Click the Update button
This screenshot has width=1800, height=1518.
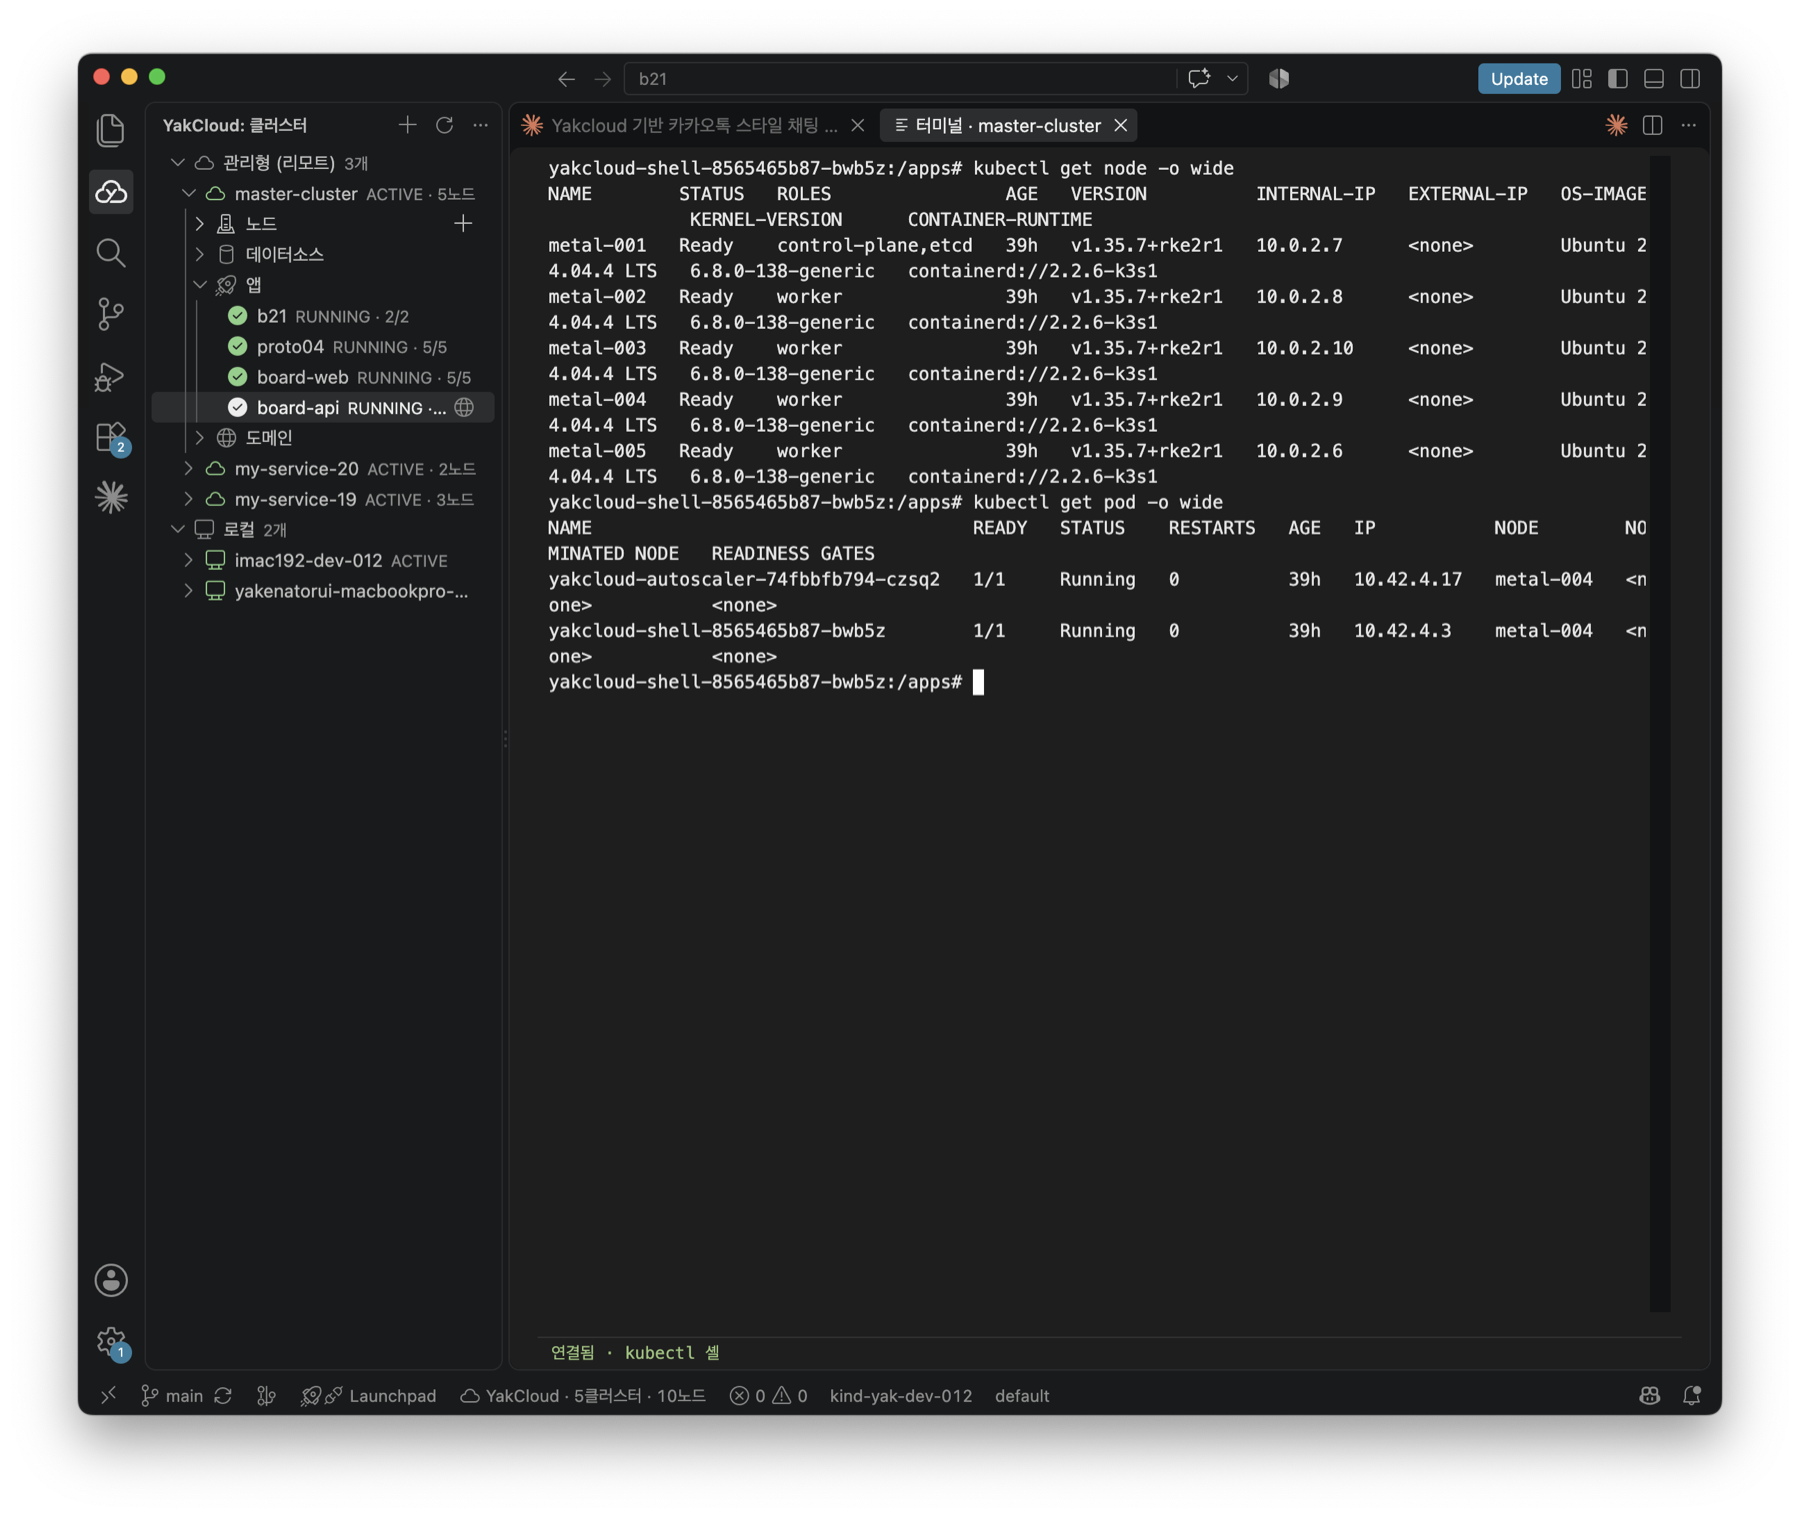[1518, 78]
